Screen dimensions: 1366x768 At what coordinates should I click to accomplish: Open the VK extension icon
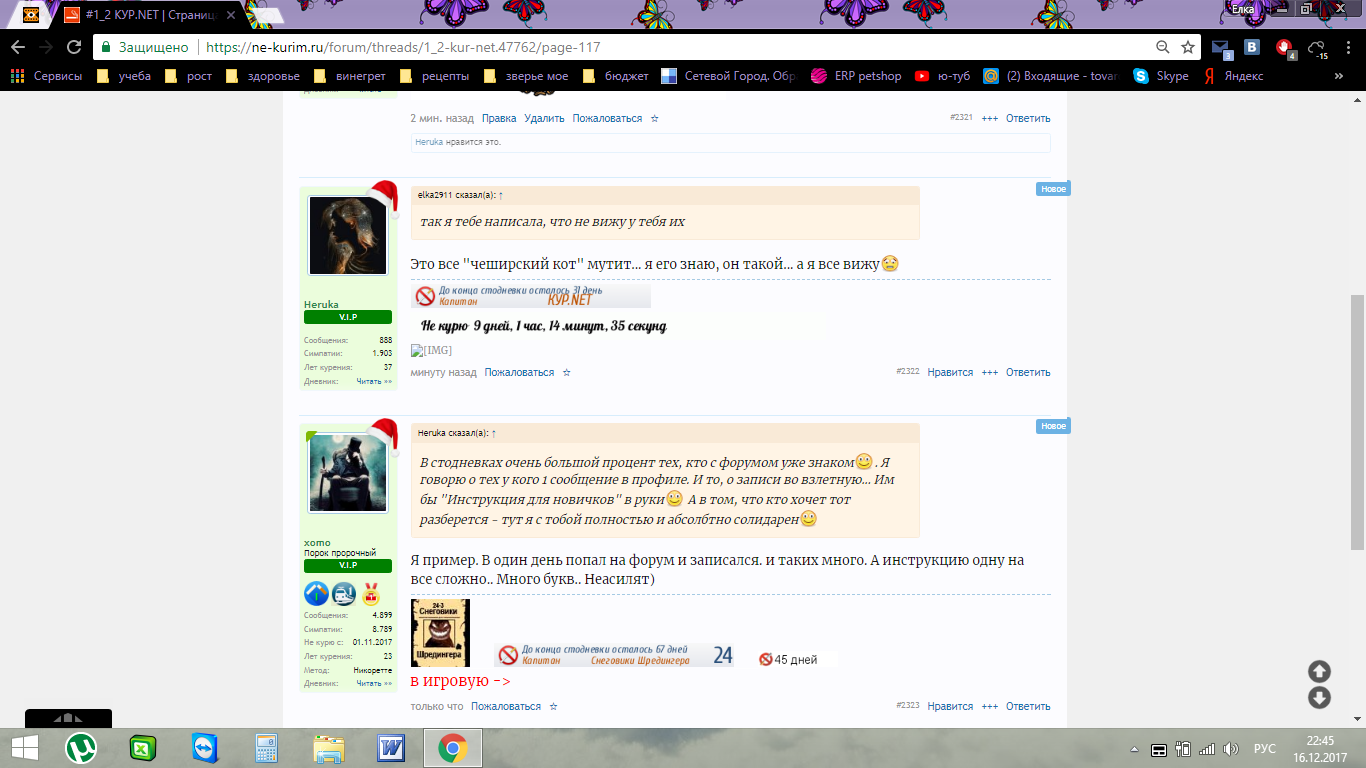[1252, 47]
